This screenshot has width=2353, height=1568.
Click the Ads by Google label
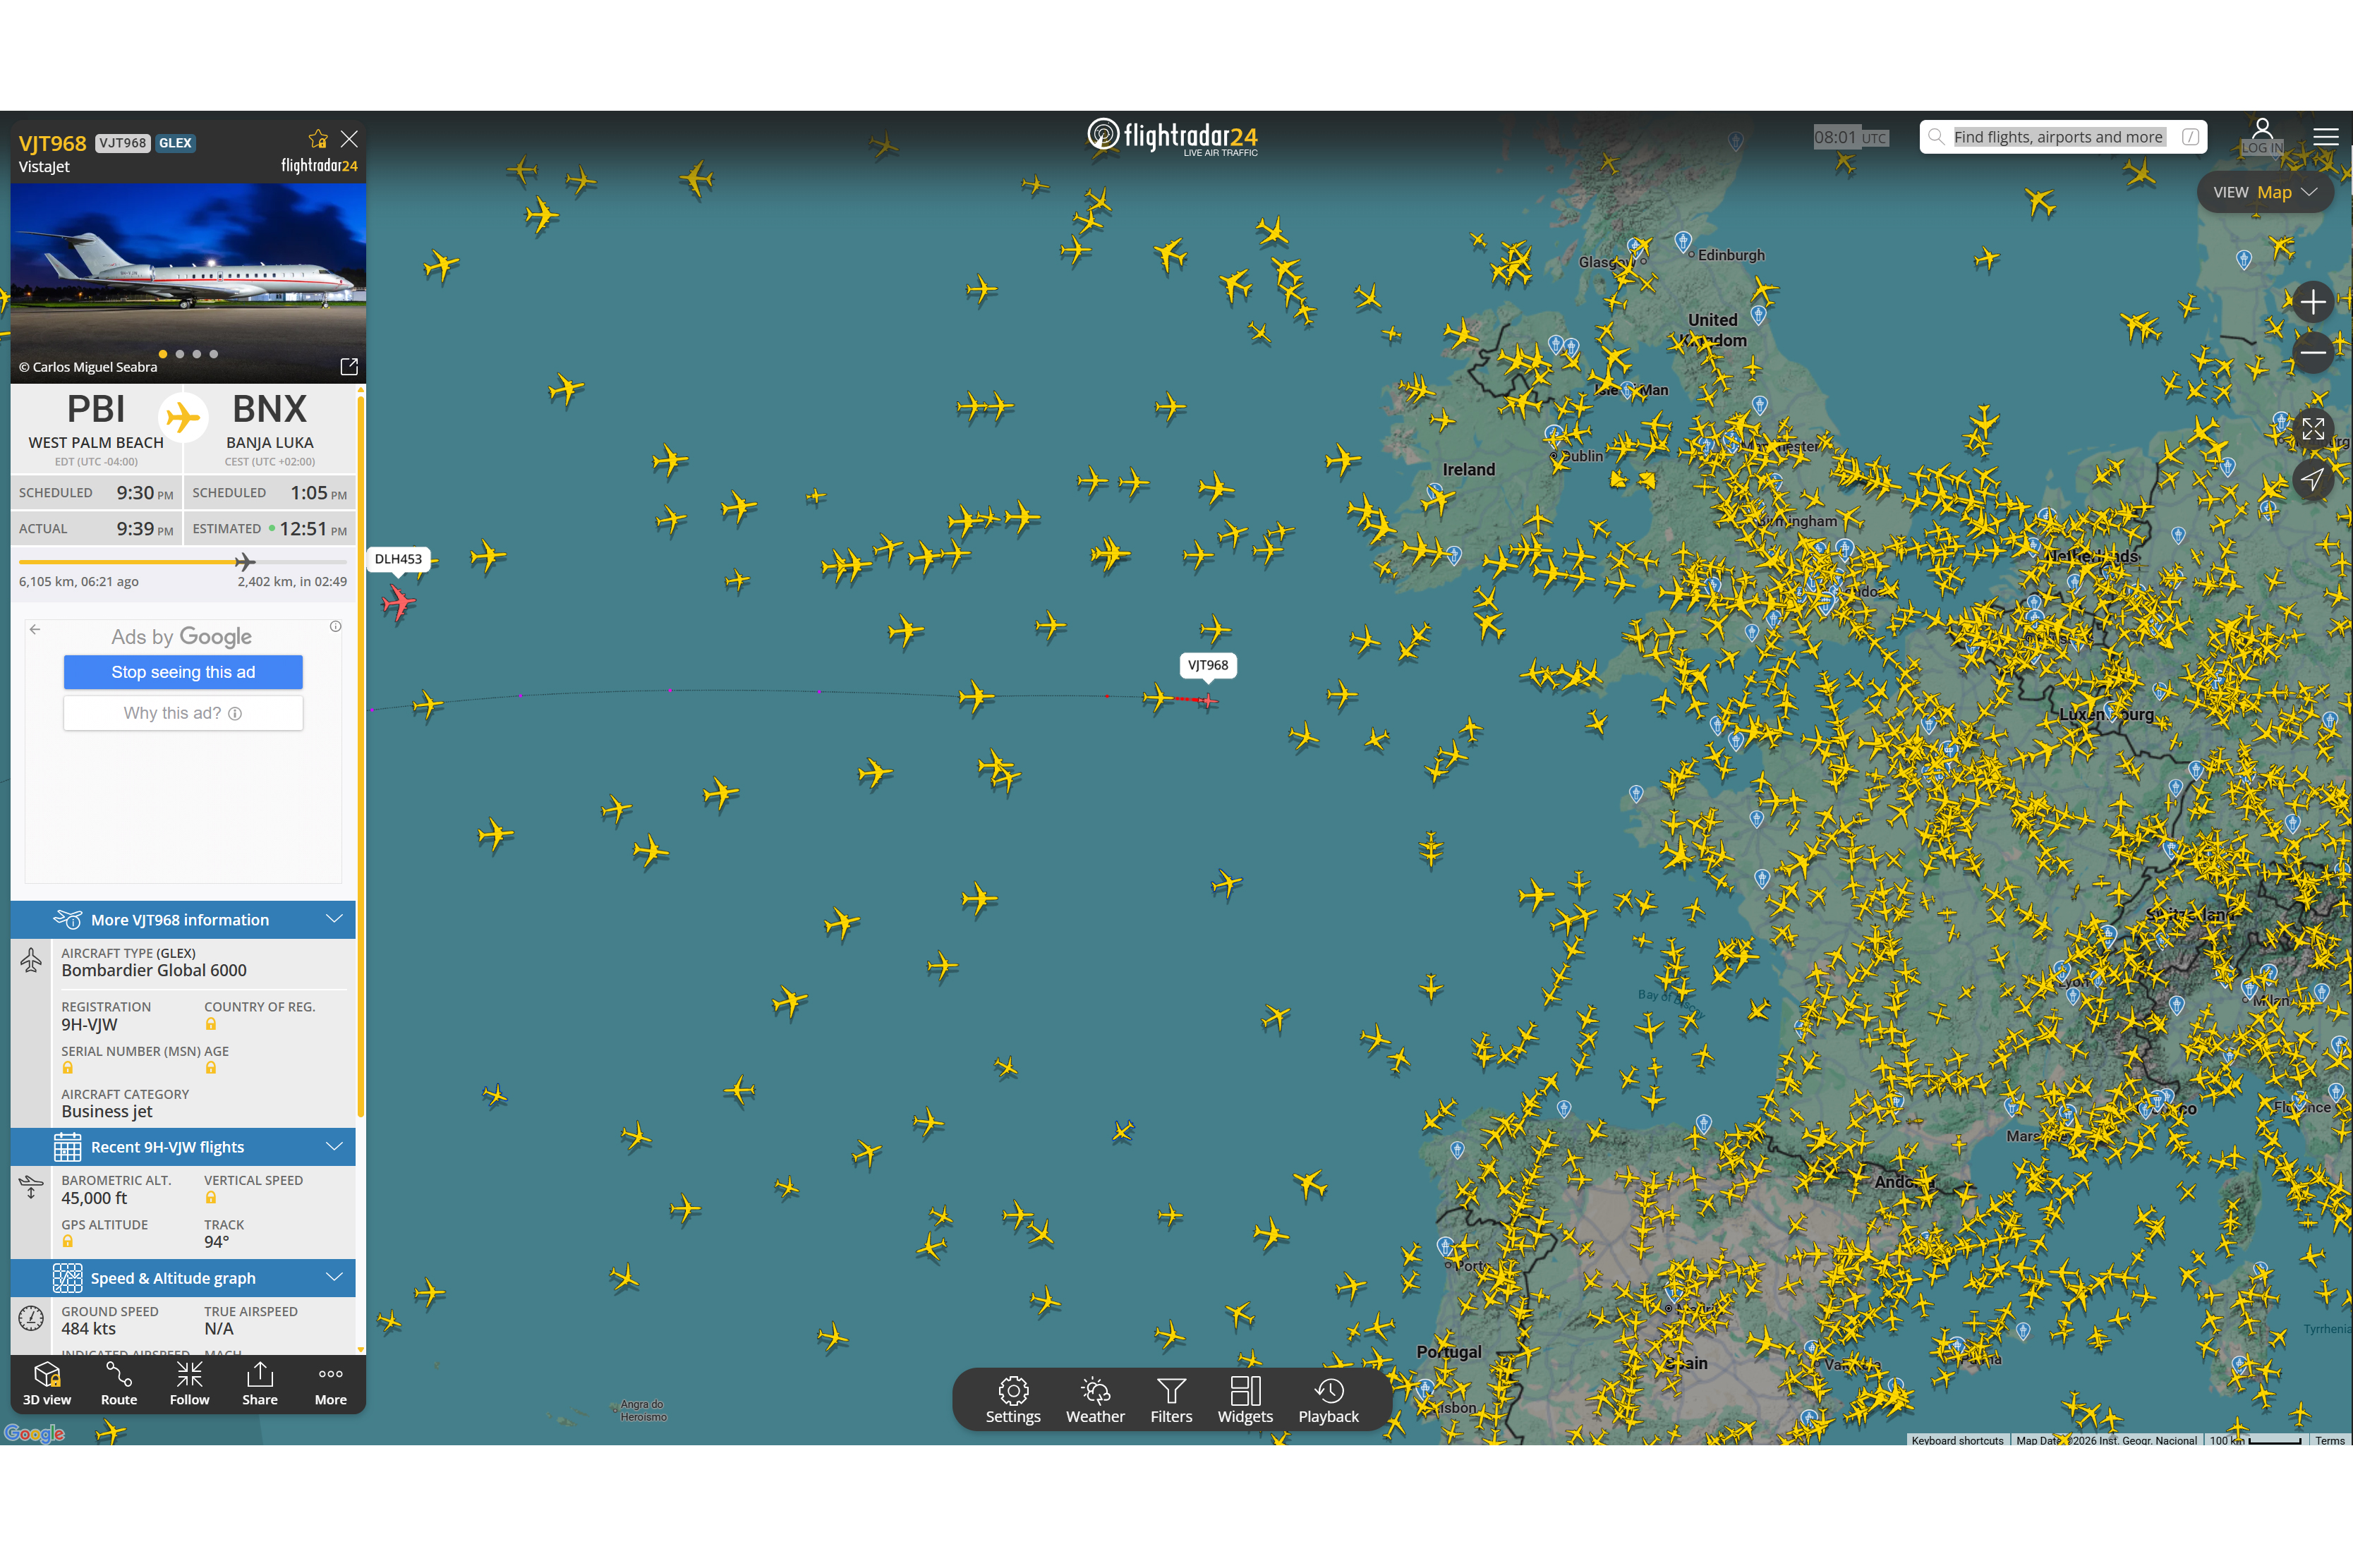[181, 637]
